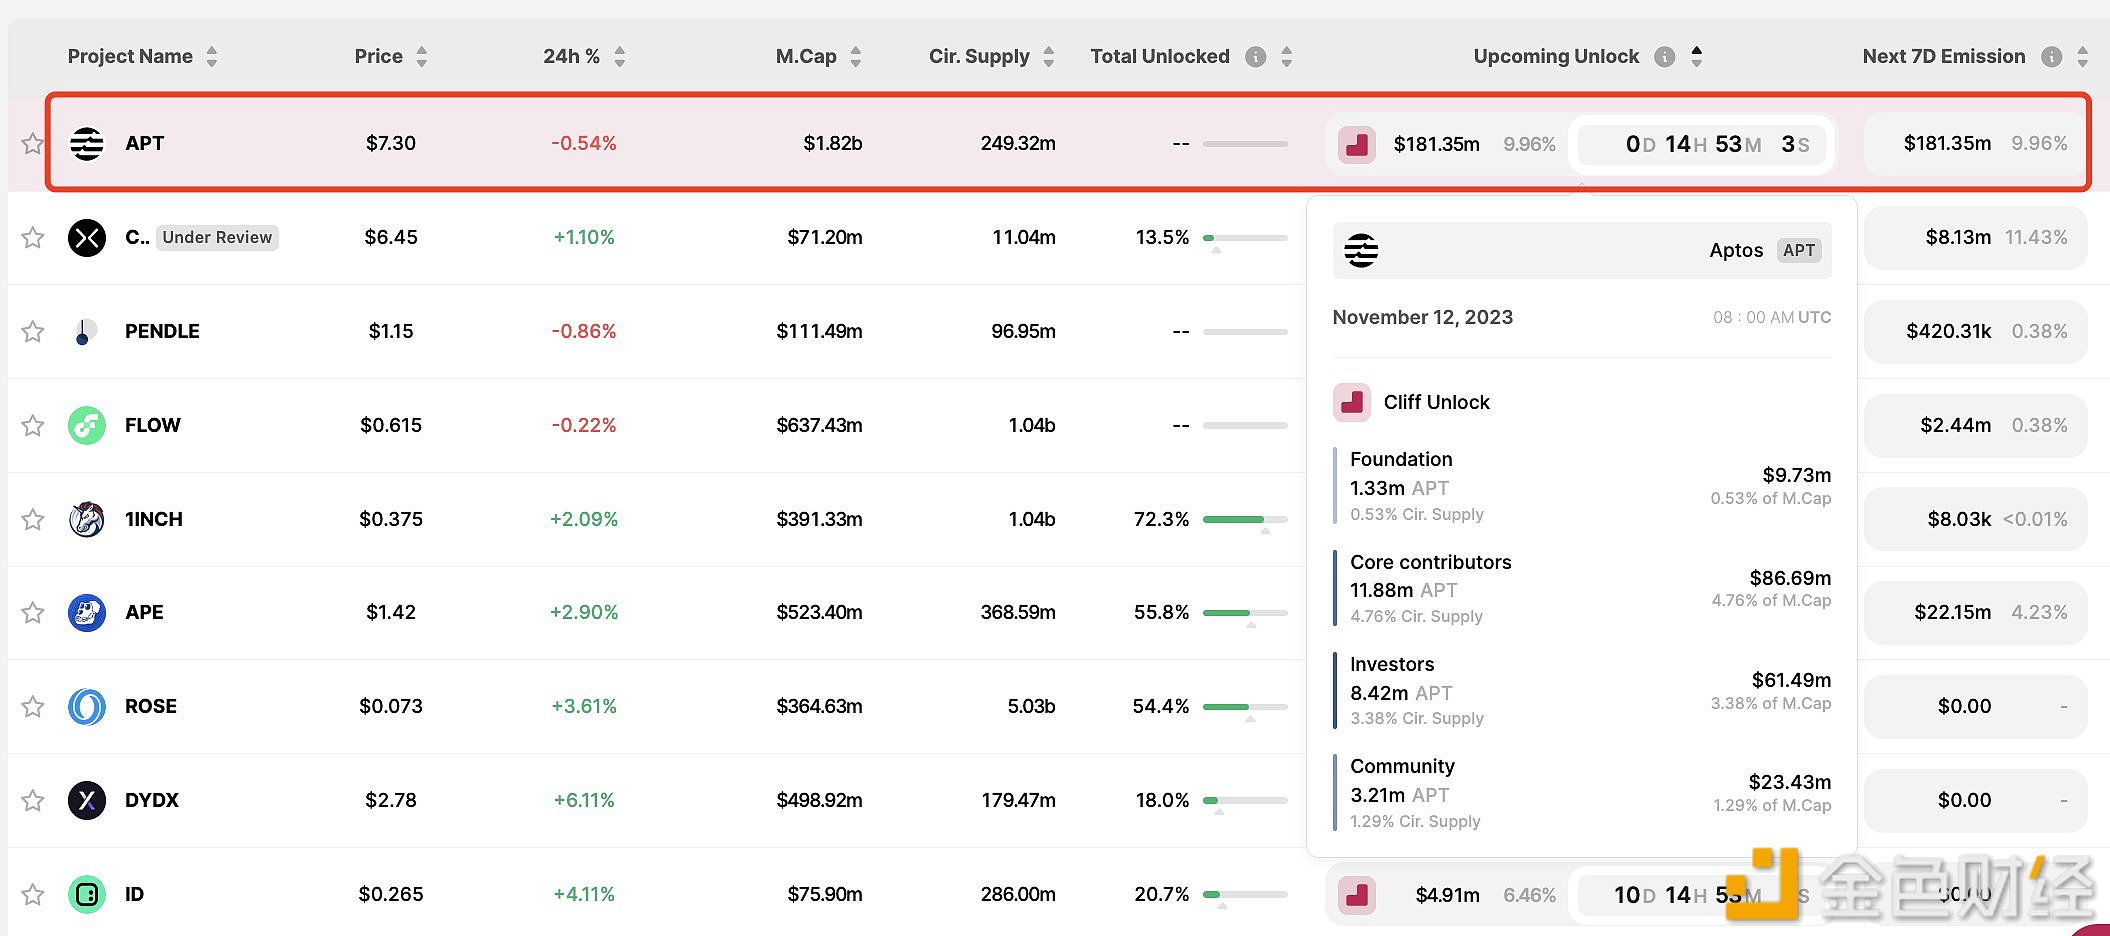Sort by M.Cap column arrows
Screen dimensions: 2110x936
(x=856, y=57)
